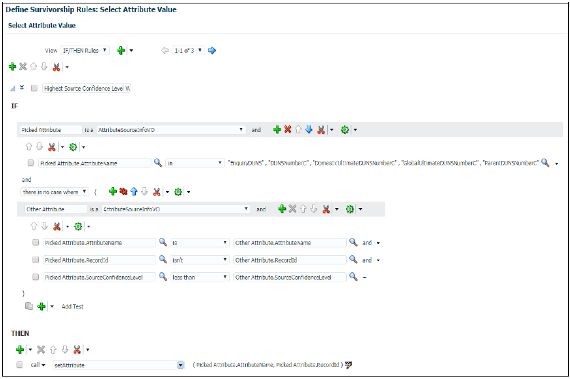This screenshot has width=570, height=379.
Task: Open the View IF/THEN Rules dropdown
Action: pos(85,51)
